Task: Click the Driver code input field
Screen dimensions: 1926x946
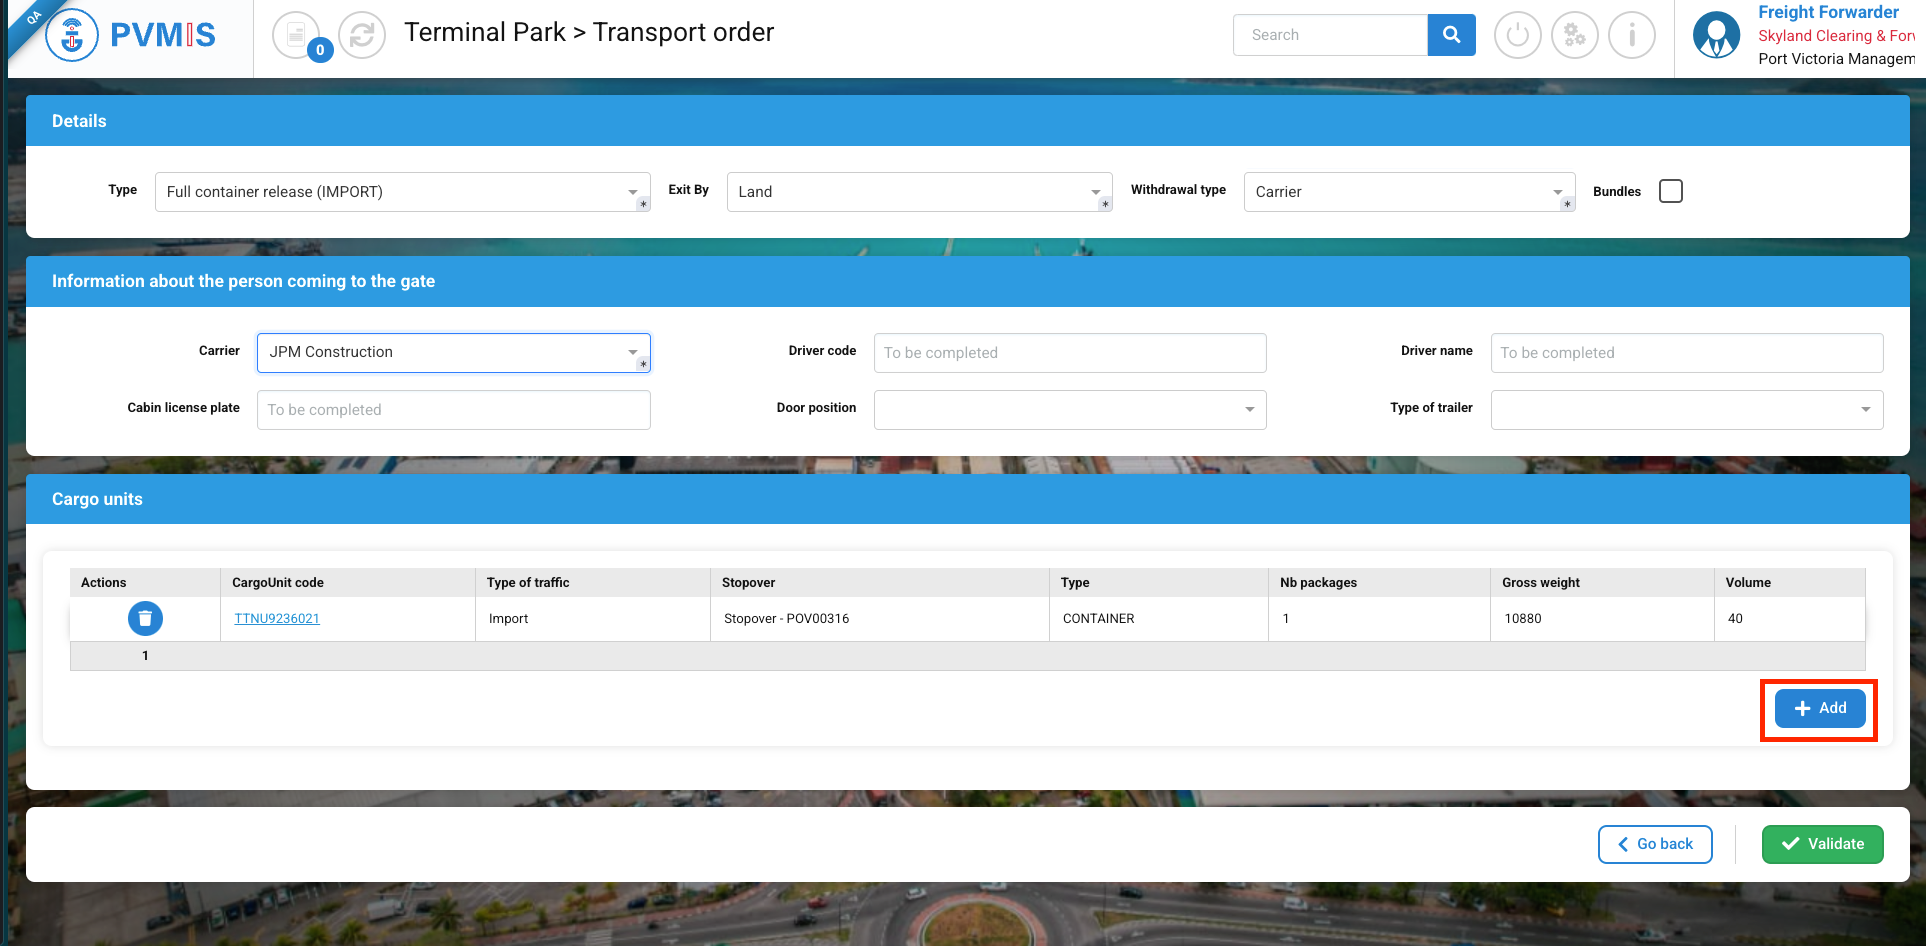Action: (1069, 353)
